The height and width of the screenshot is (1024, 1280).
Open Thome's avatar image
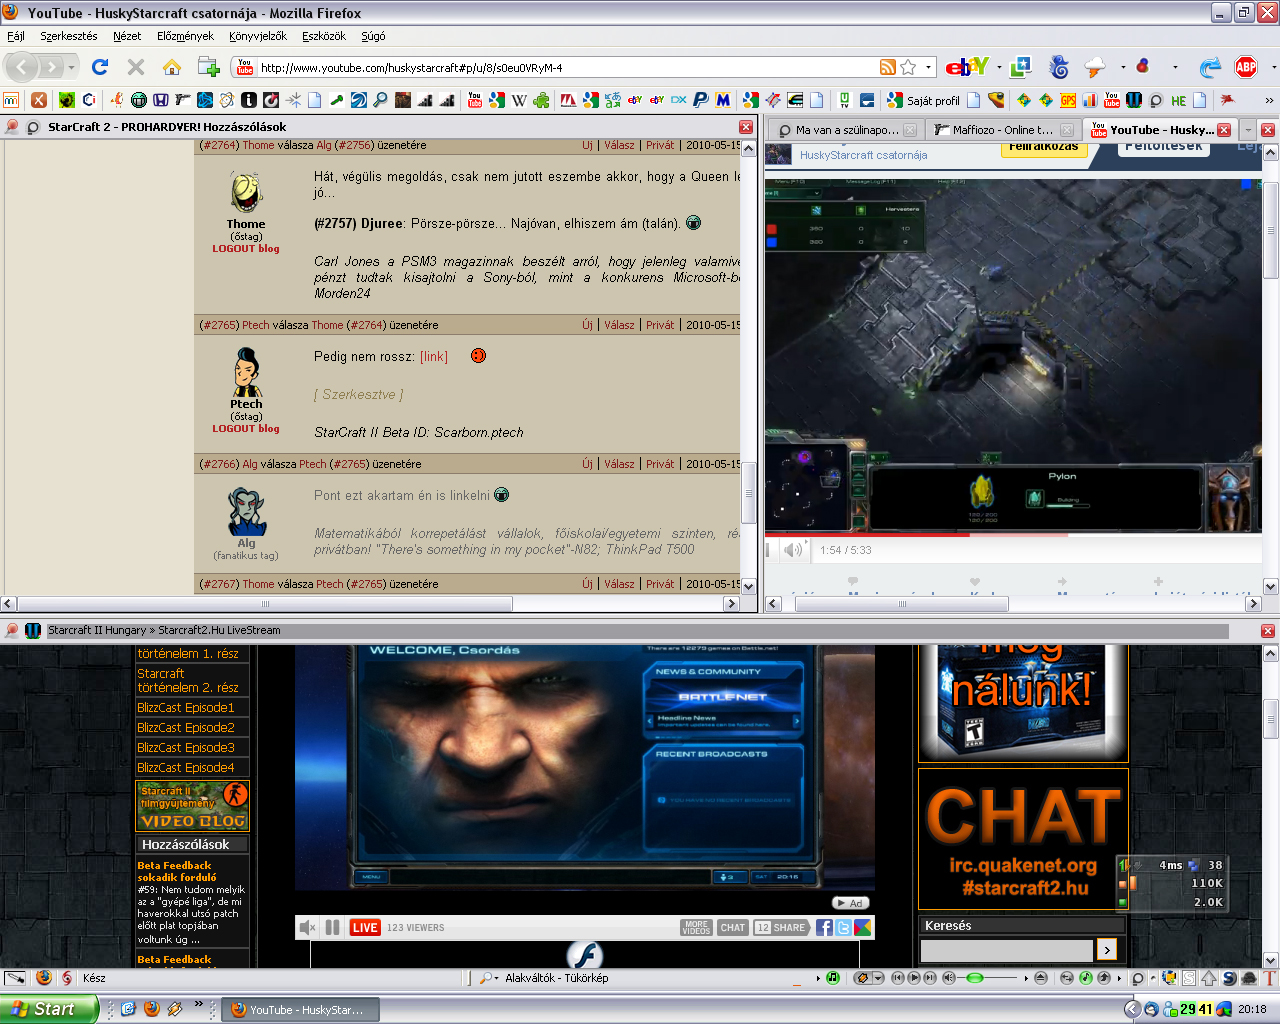[246, 192]
